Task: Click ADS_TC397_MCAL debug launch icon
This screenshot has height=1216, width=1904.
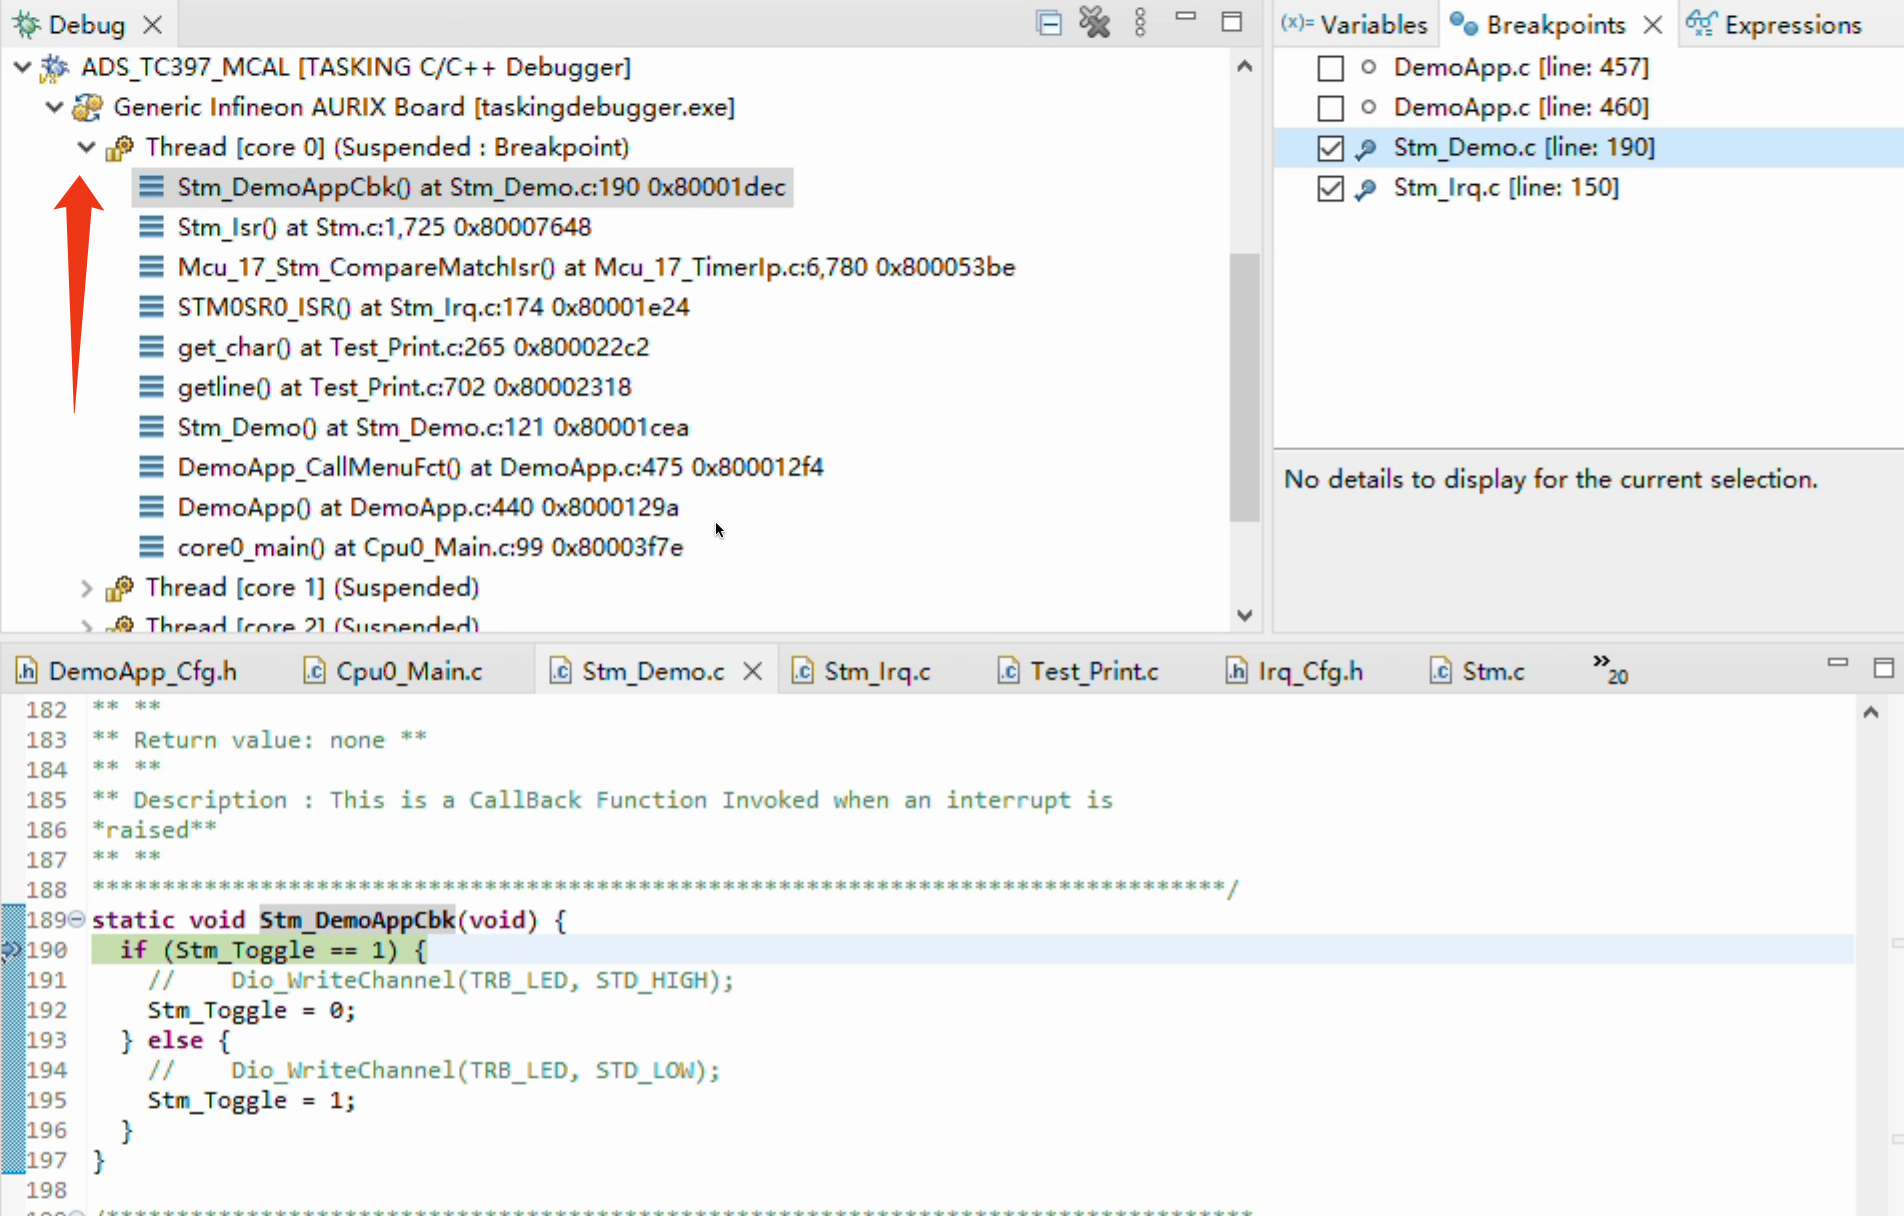Action: point(55,67)
